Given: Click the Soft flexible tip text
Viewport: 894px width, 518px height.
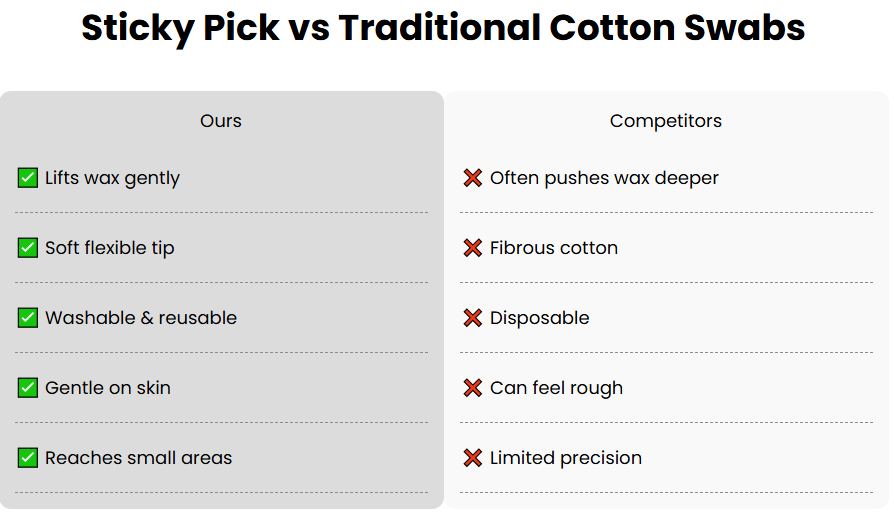Looking at the screenshot, I should (109, 248).
